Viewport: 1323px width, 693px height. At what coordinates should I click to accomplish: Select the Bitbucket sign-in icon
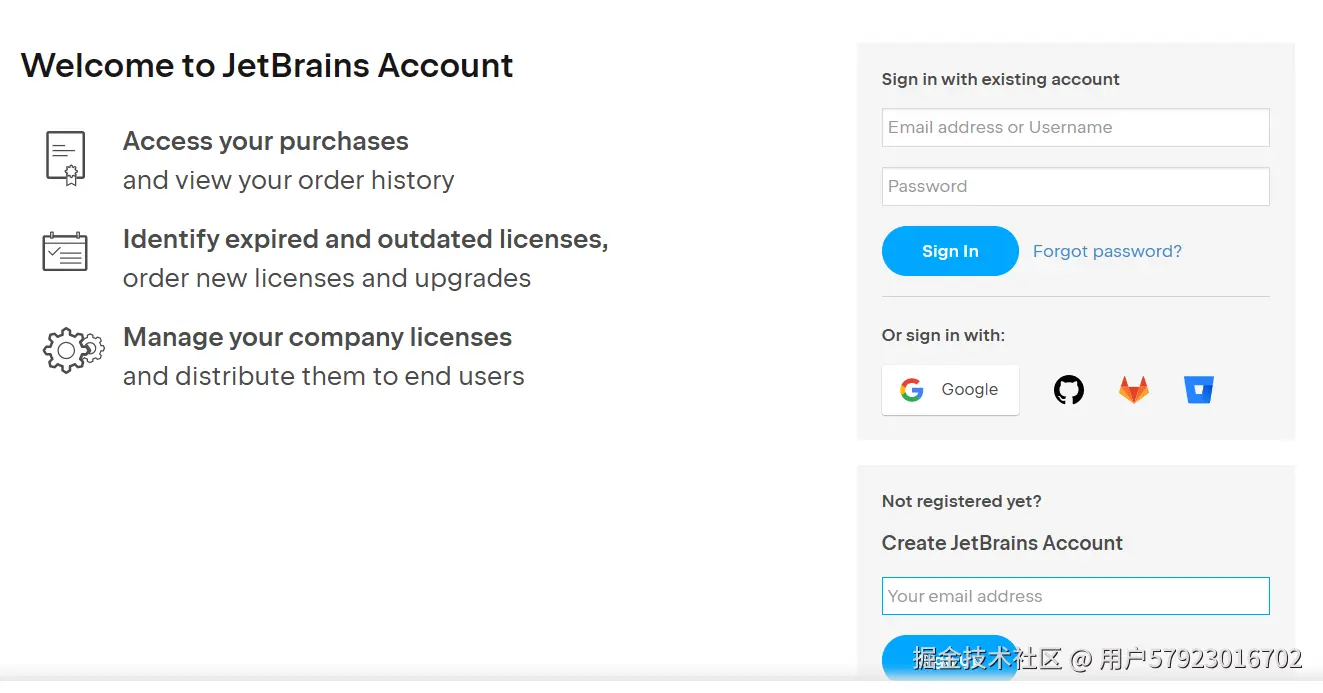[x=1198, y=390]
